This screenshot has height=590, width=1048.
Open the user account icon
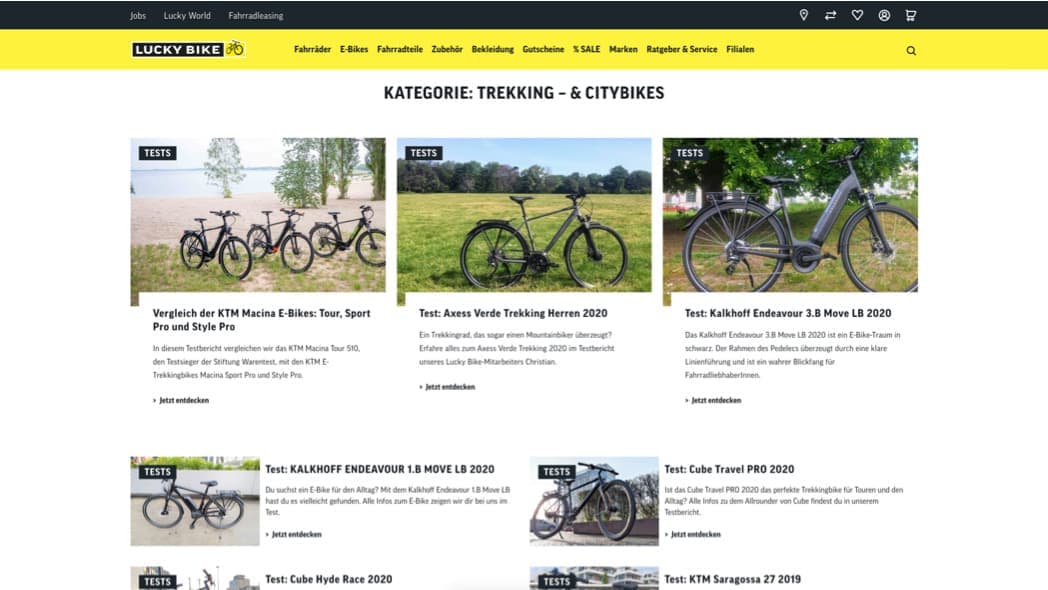pyautogui.click(x=884, y=15)
